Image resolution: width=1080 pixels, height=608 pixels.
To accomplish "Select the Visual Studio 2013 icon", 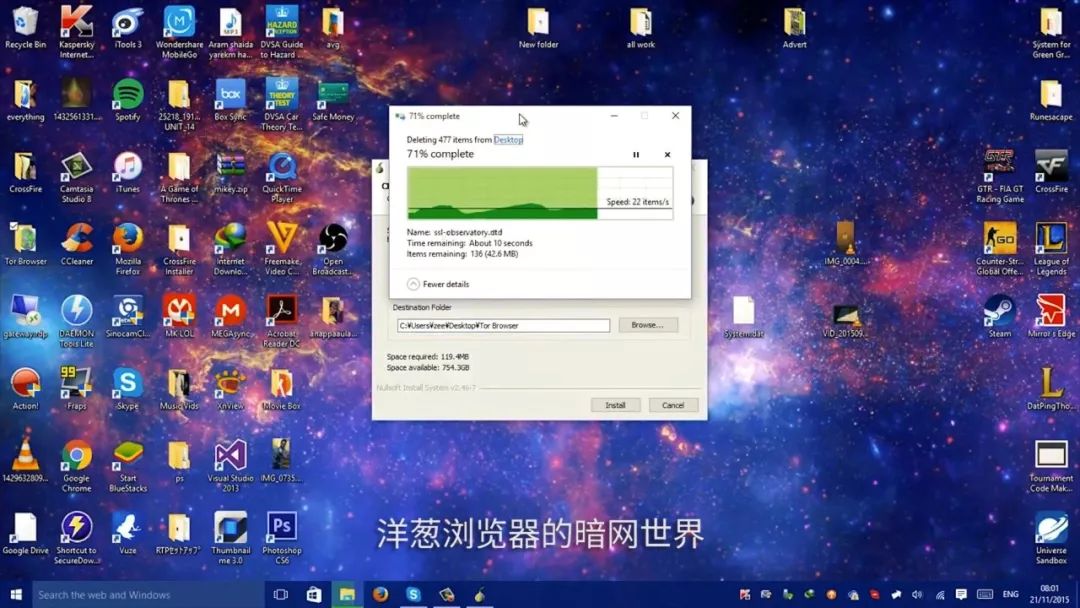I will [230, 466].
